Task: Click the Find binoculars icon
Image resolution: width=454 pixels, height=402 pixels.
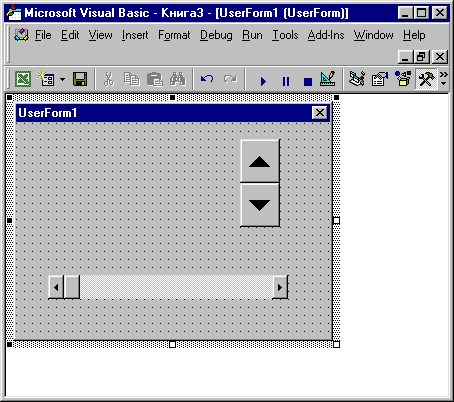Action: point(178,79)
